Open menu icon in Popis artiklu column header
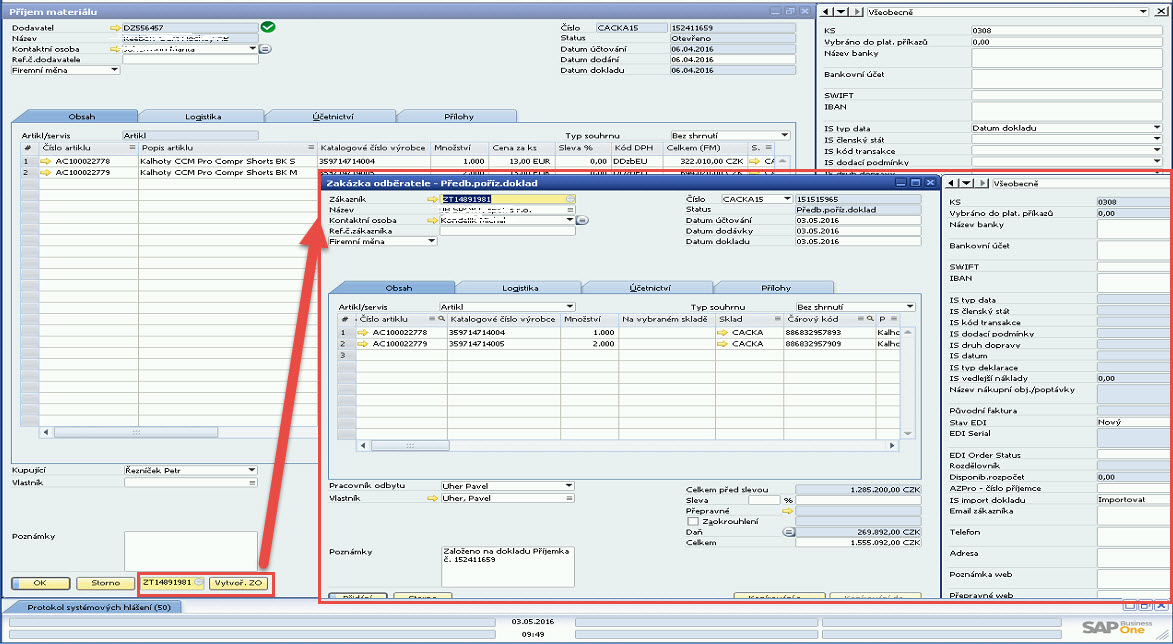The width and height of the screenshot is (1173, 644). coord(311,148)
